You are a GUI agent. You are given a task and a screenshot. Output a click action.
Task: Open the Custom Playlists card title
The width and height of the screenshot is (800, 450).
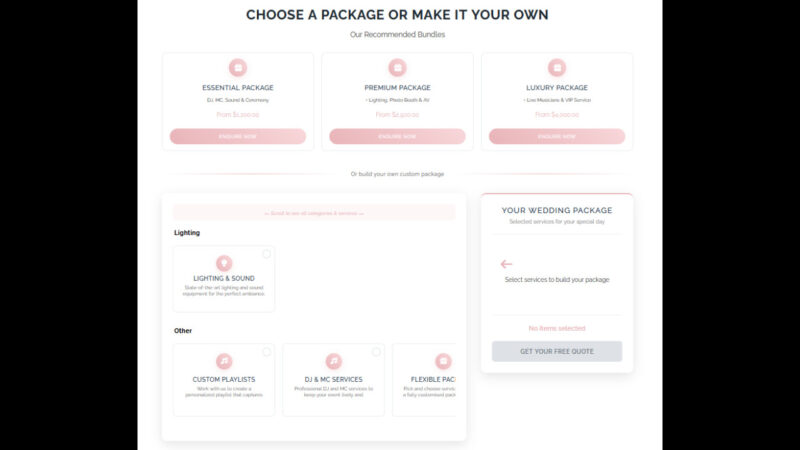click(224, 379)
